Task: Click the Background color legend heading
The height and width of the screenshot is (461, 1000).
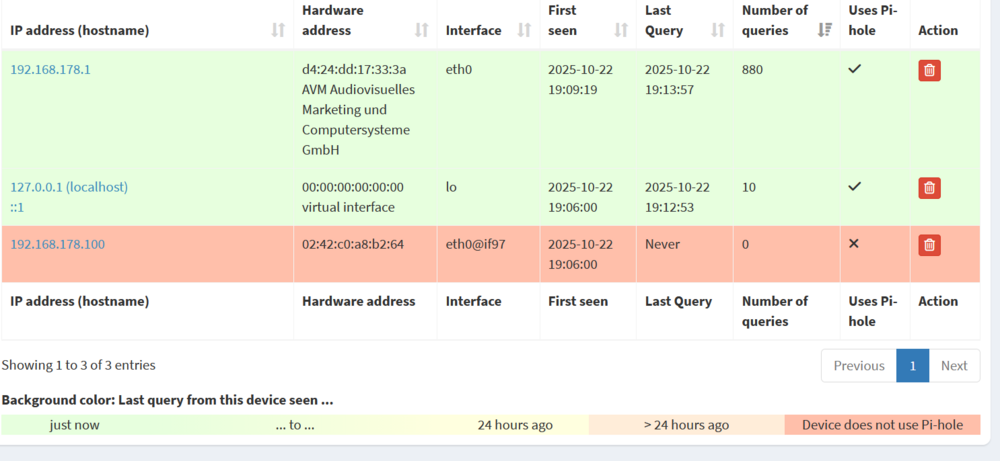Action: tap(168, 400)
